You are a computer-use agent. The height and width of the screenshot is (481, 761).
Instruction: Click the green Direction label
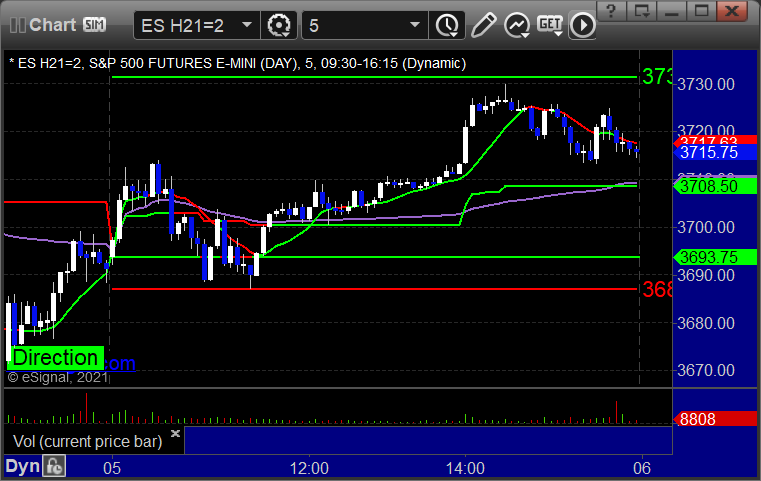[x=55, y=358]
